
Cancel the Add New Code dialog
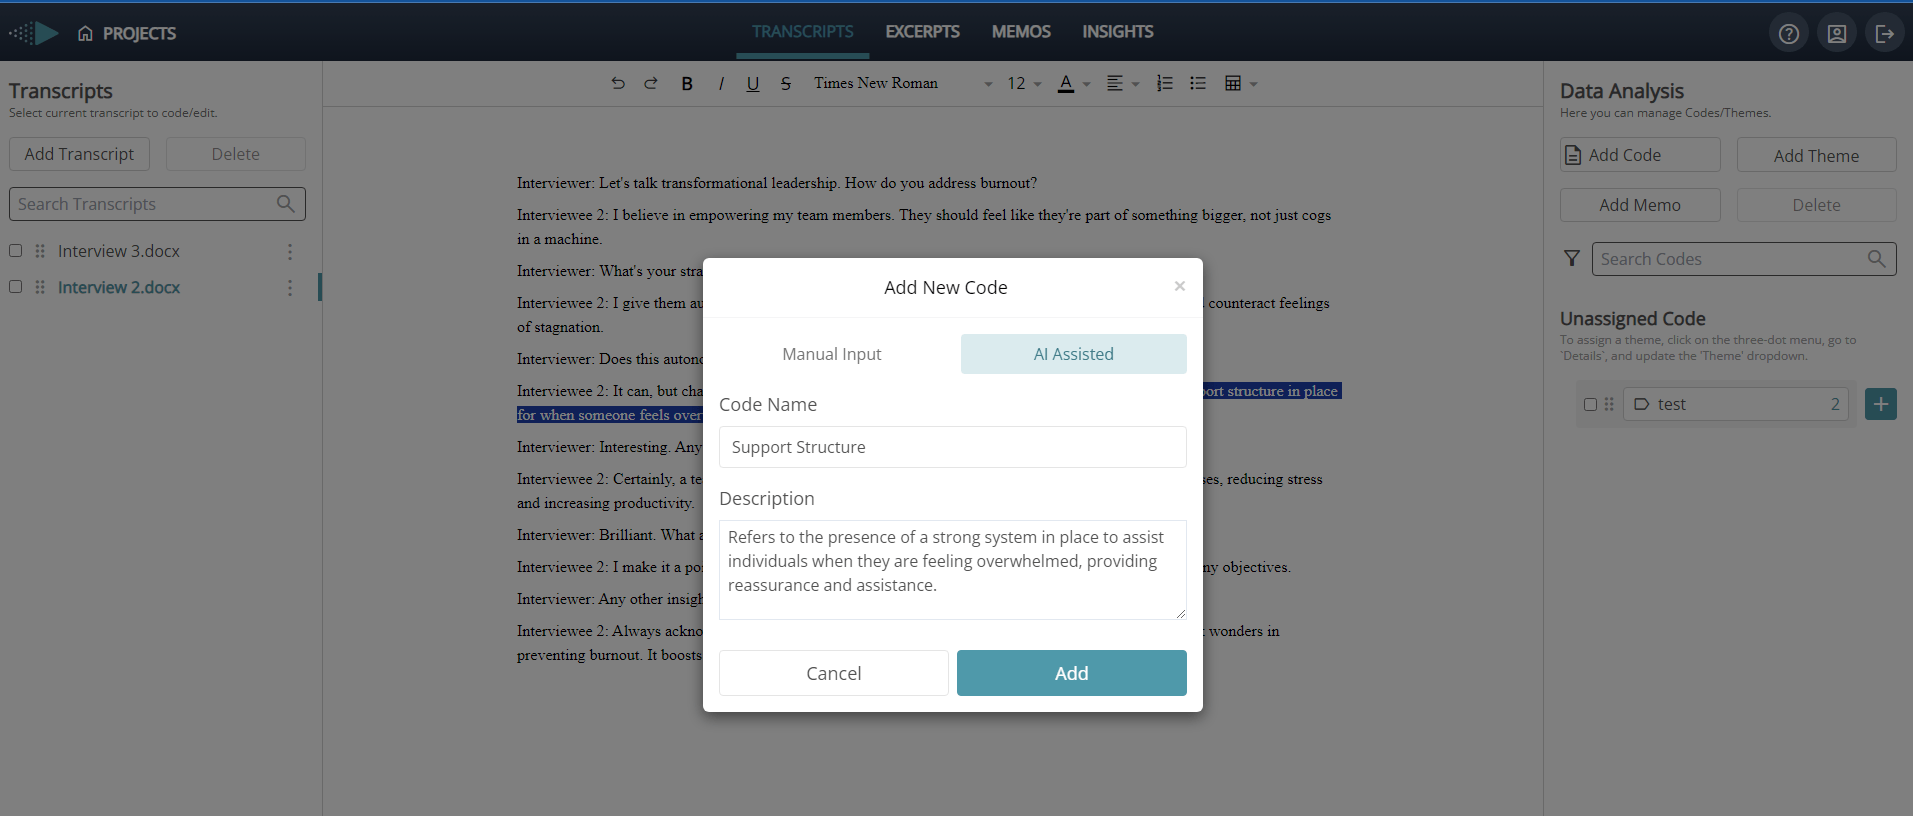click(833, 673)
